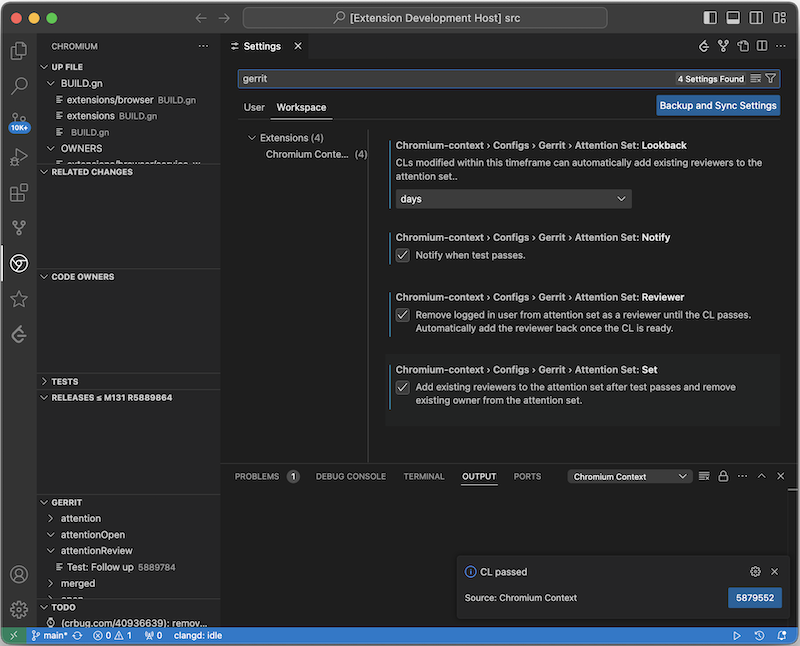Open the Manage gear in activity bar
800x646 pixels.
(19, 609)
